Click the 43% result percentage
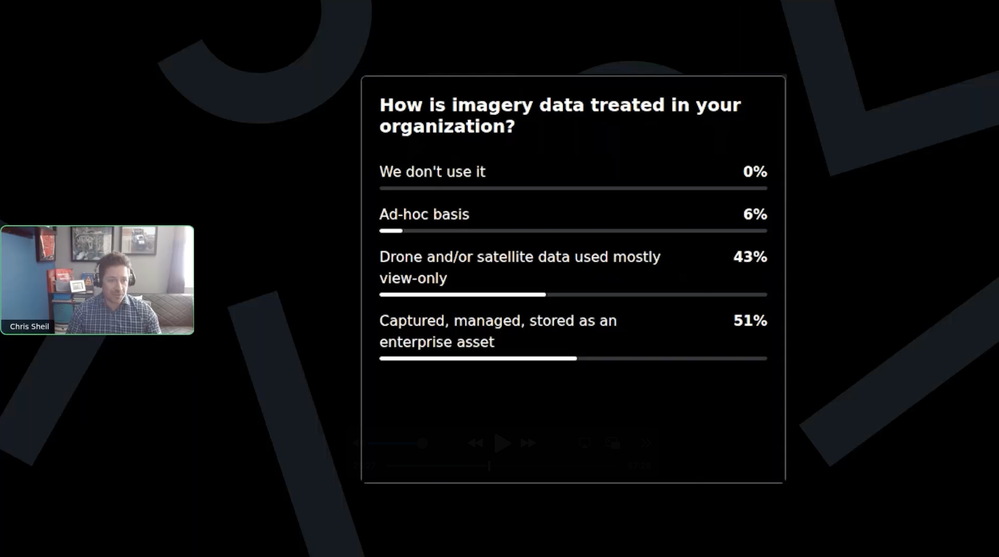 (x=749, y=257)
